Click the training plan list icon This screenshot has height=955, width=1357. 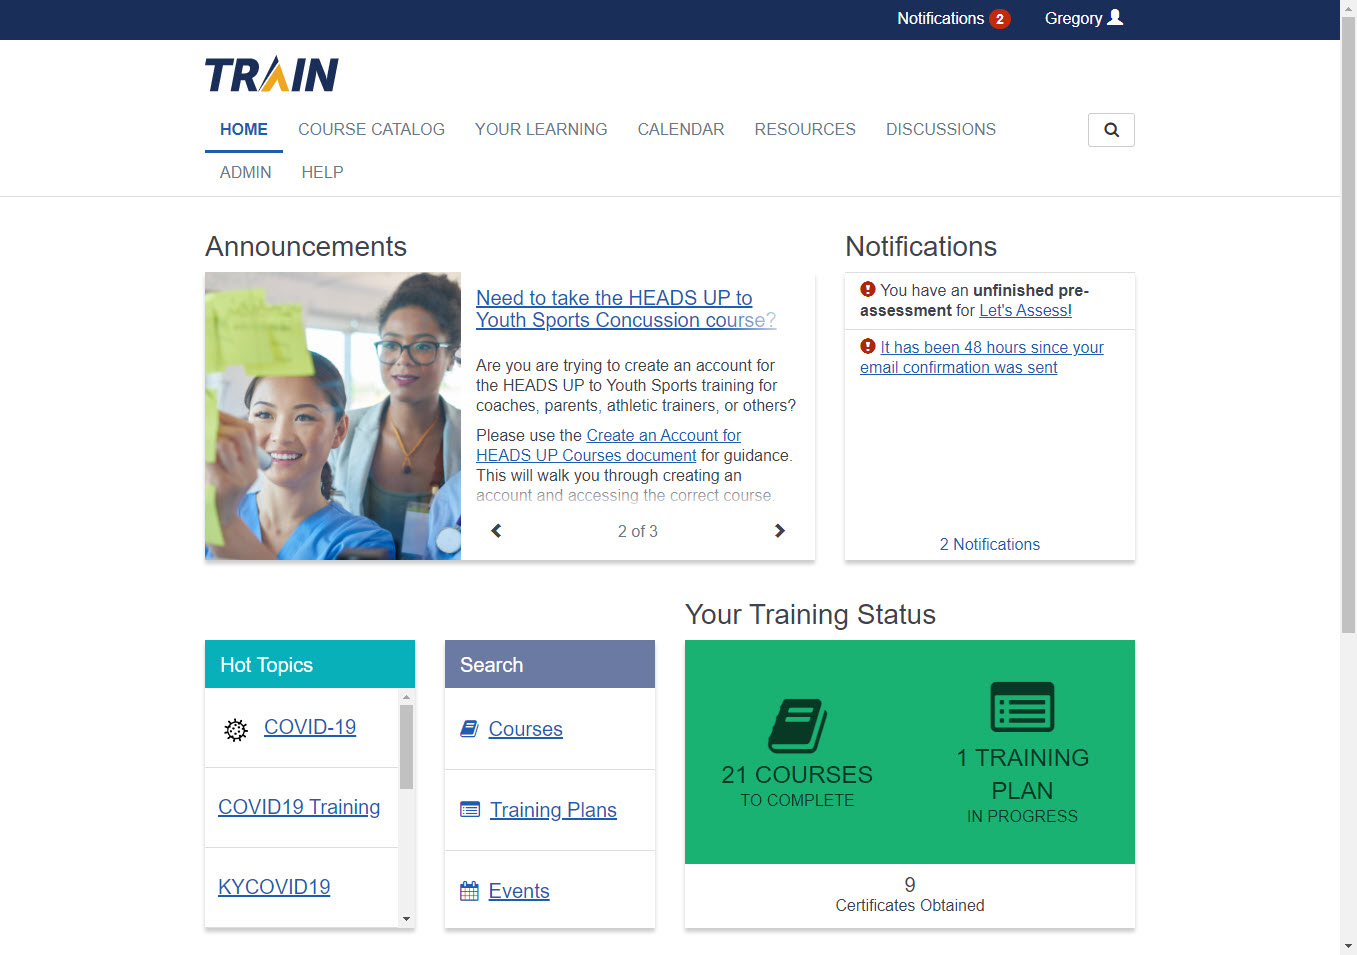(x=1022, y=707)
